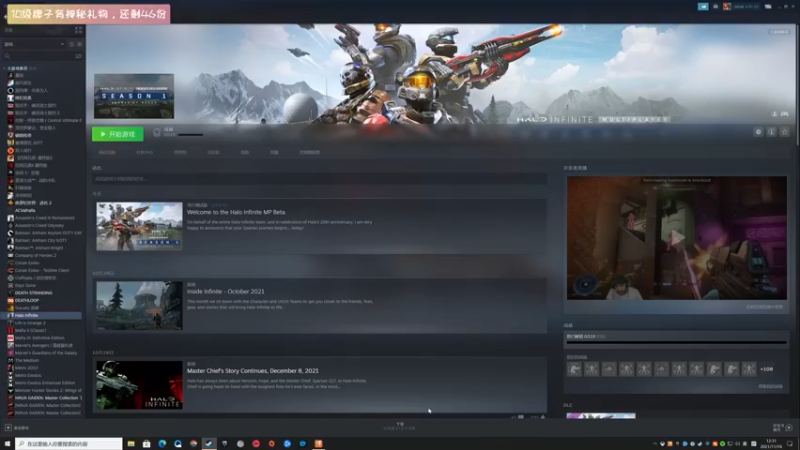Image resolution: width=800 pixels, height=450 pixels.
Task: Open the 指南 guides tab
Action: point(245,153)
